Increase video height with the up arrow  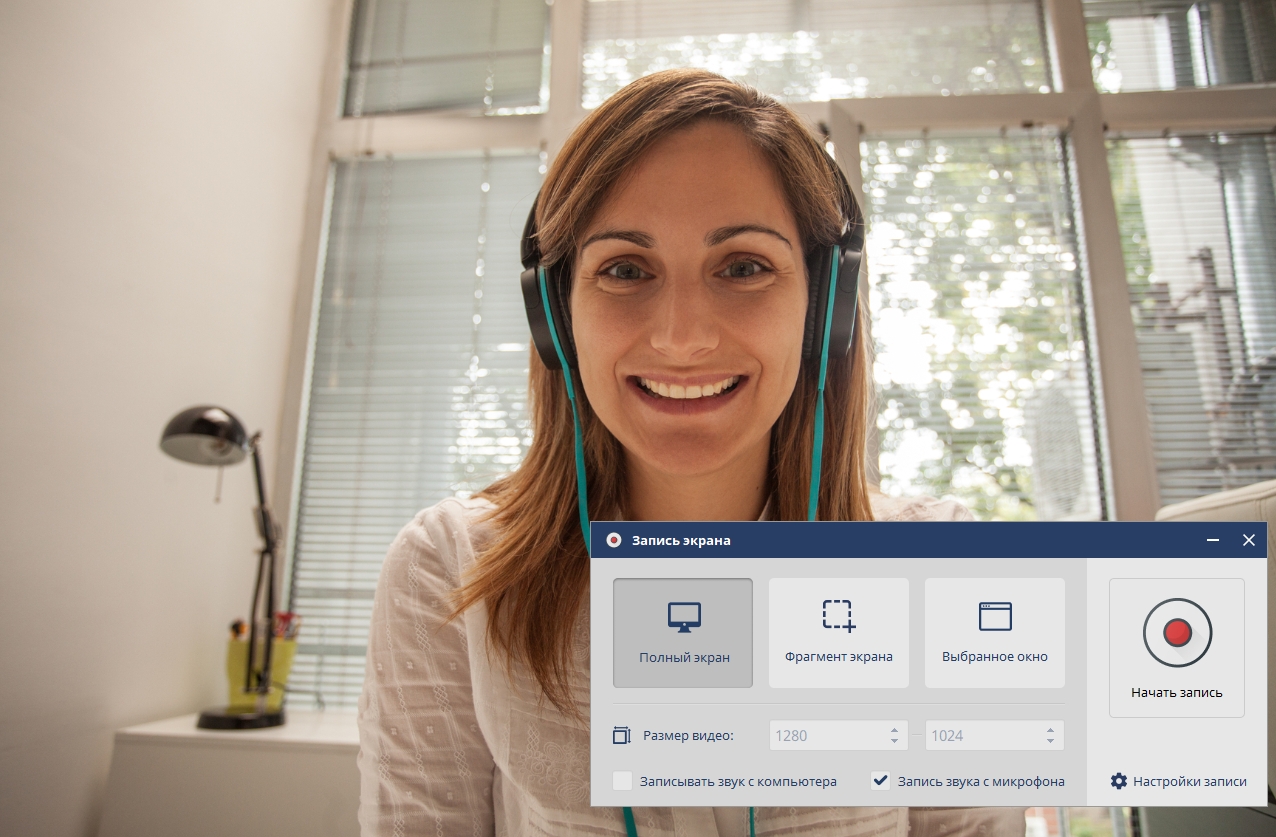1050,729
